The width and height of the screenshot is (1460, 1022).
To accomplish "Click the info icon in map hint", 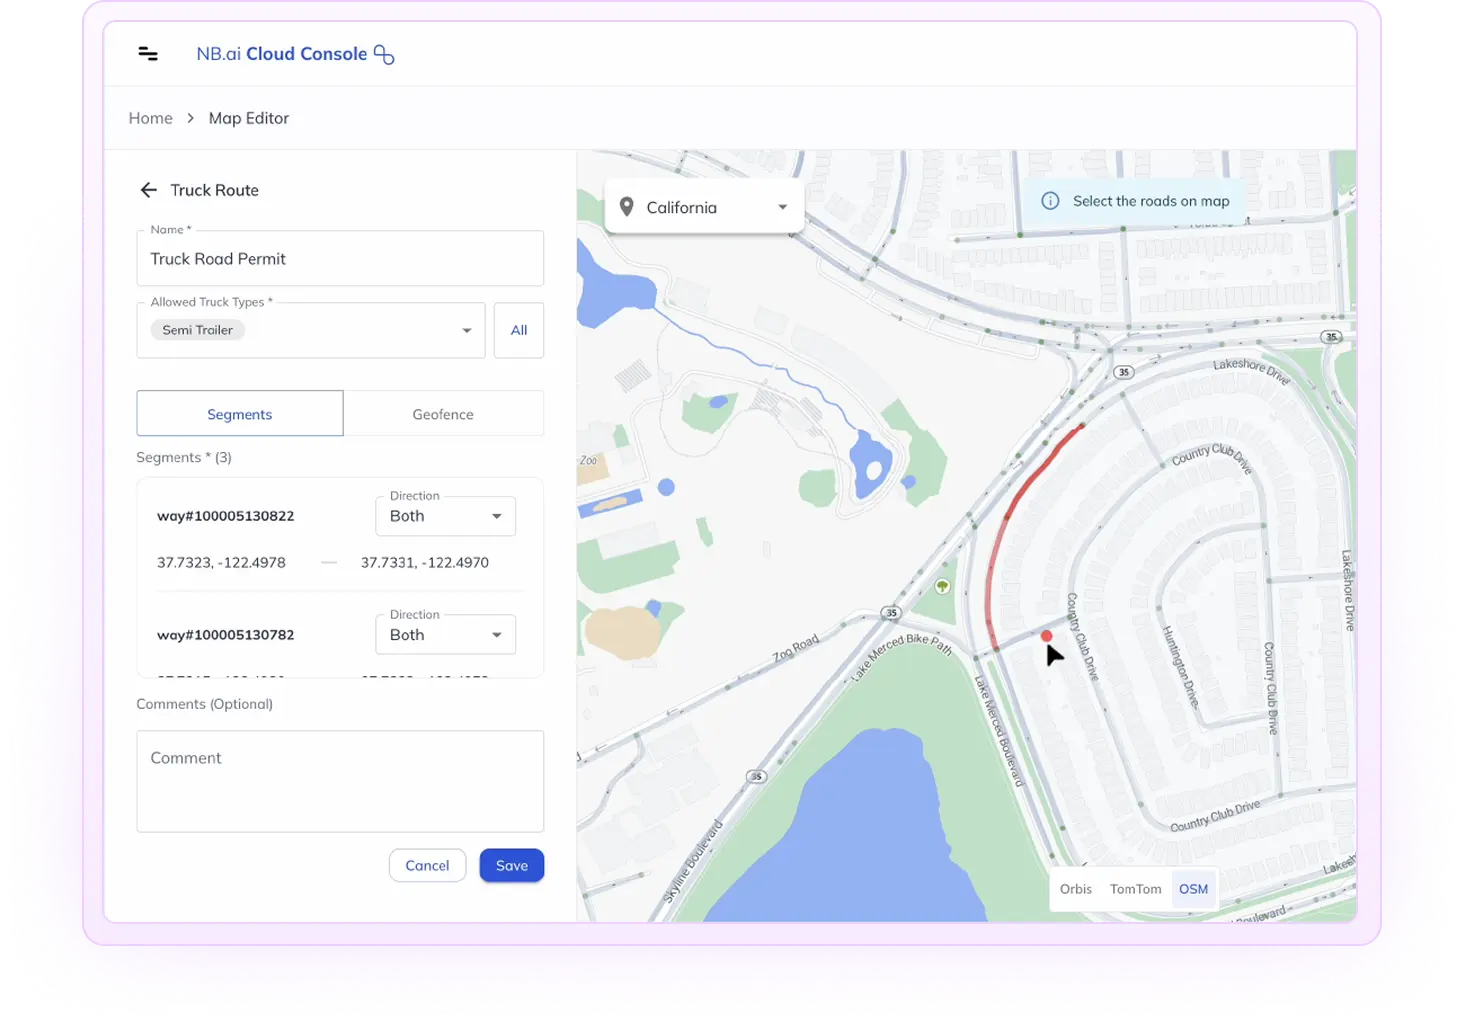I will click(1050, 201).
